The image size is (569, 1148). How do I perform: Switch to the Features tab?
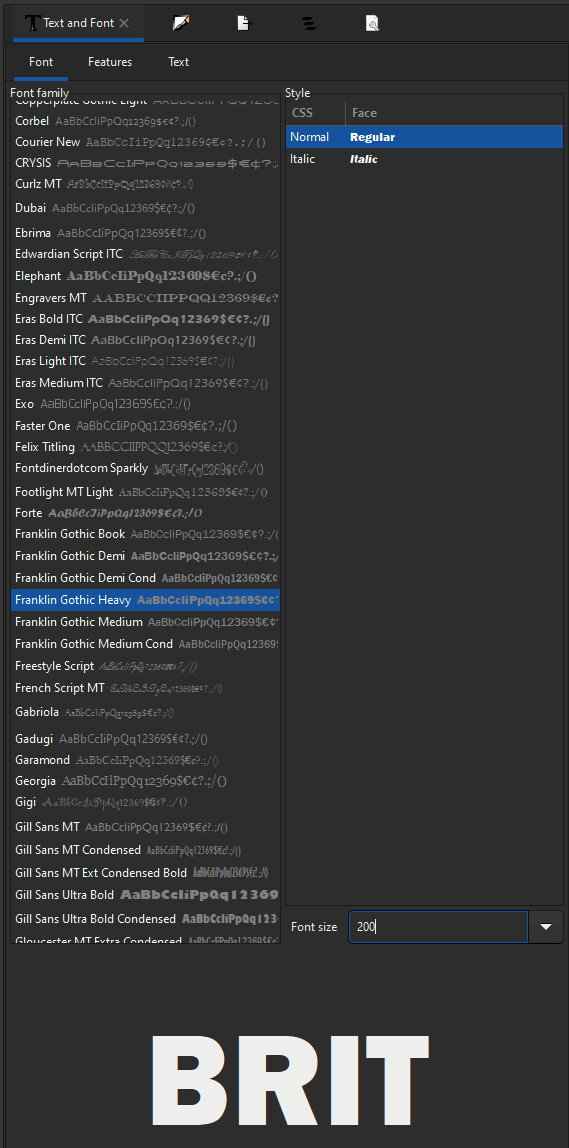point(110,62)
